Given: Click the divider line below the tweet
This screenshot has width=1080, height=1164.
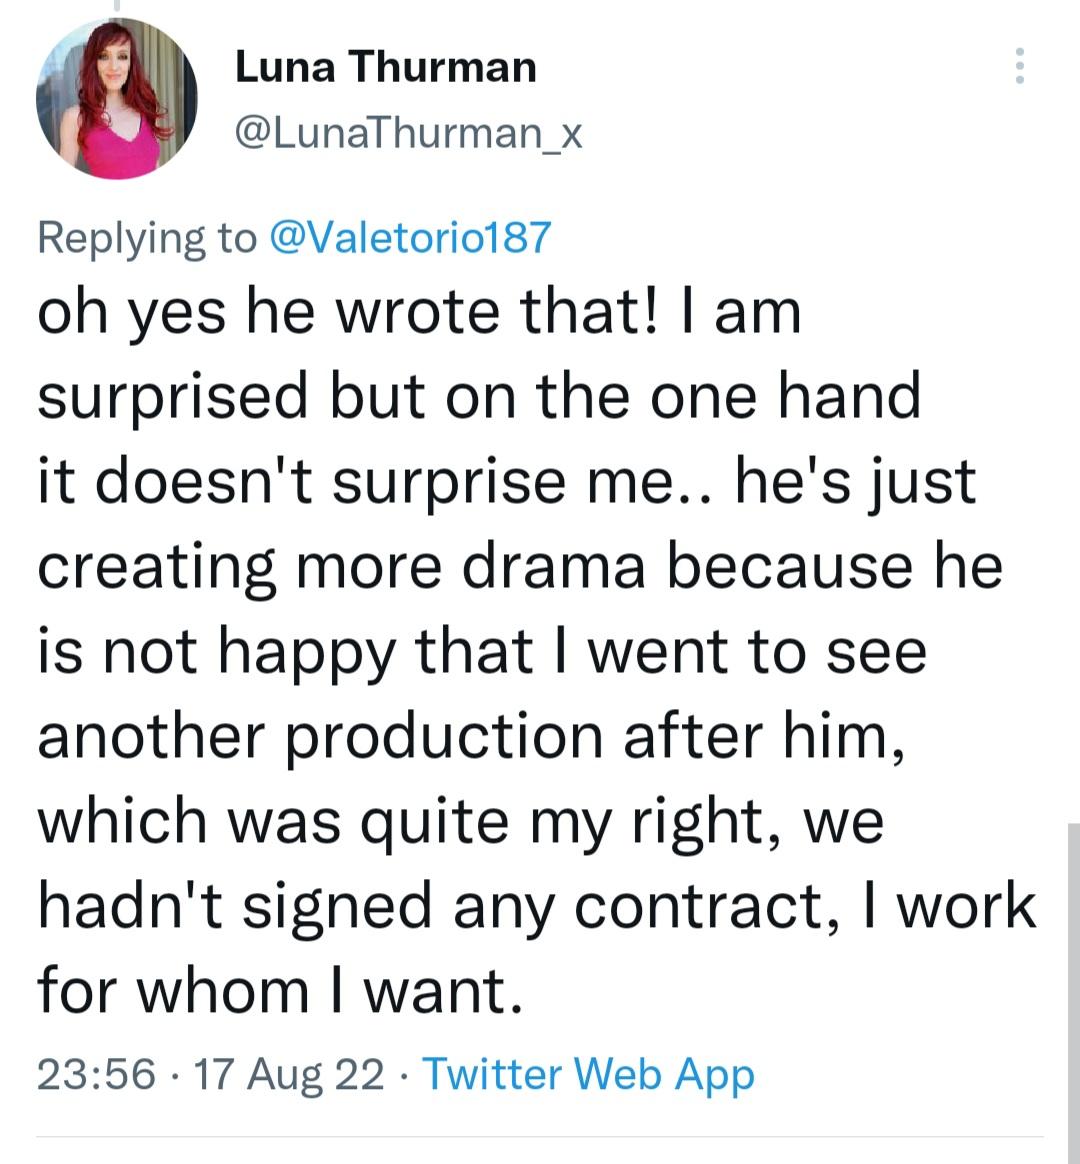Looking at the screenshot, I should tap(540, 1136).
